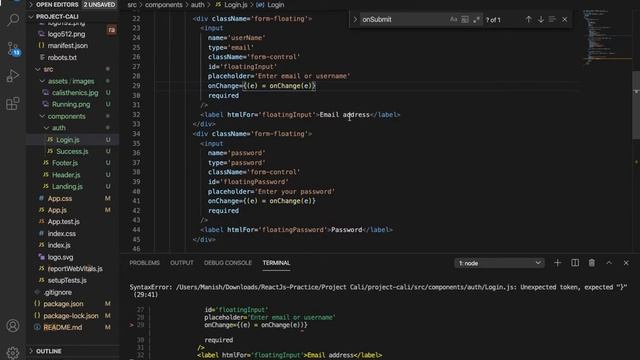
Task: Toggle Find in Selection
Action: coord(552,20)
